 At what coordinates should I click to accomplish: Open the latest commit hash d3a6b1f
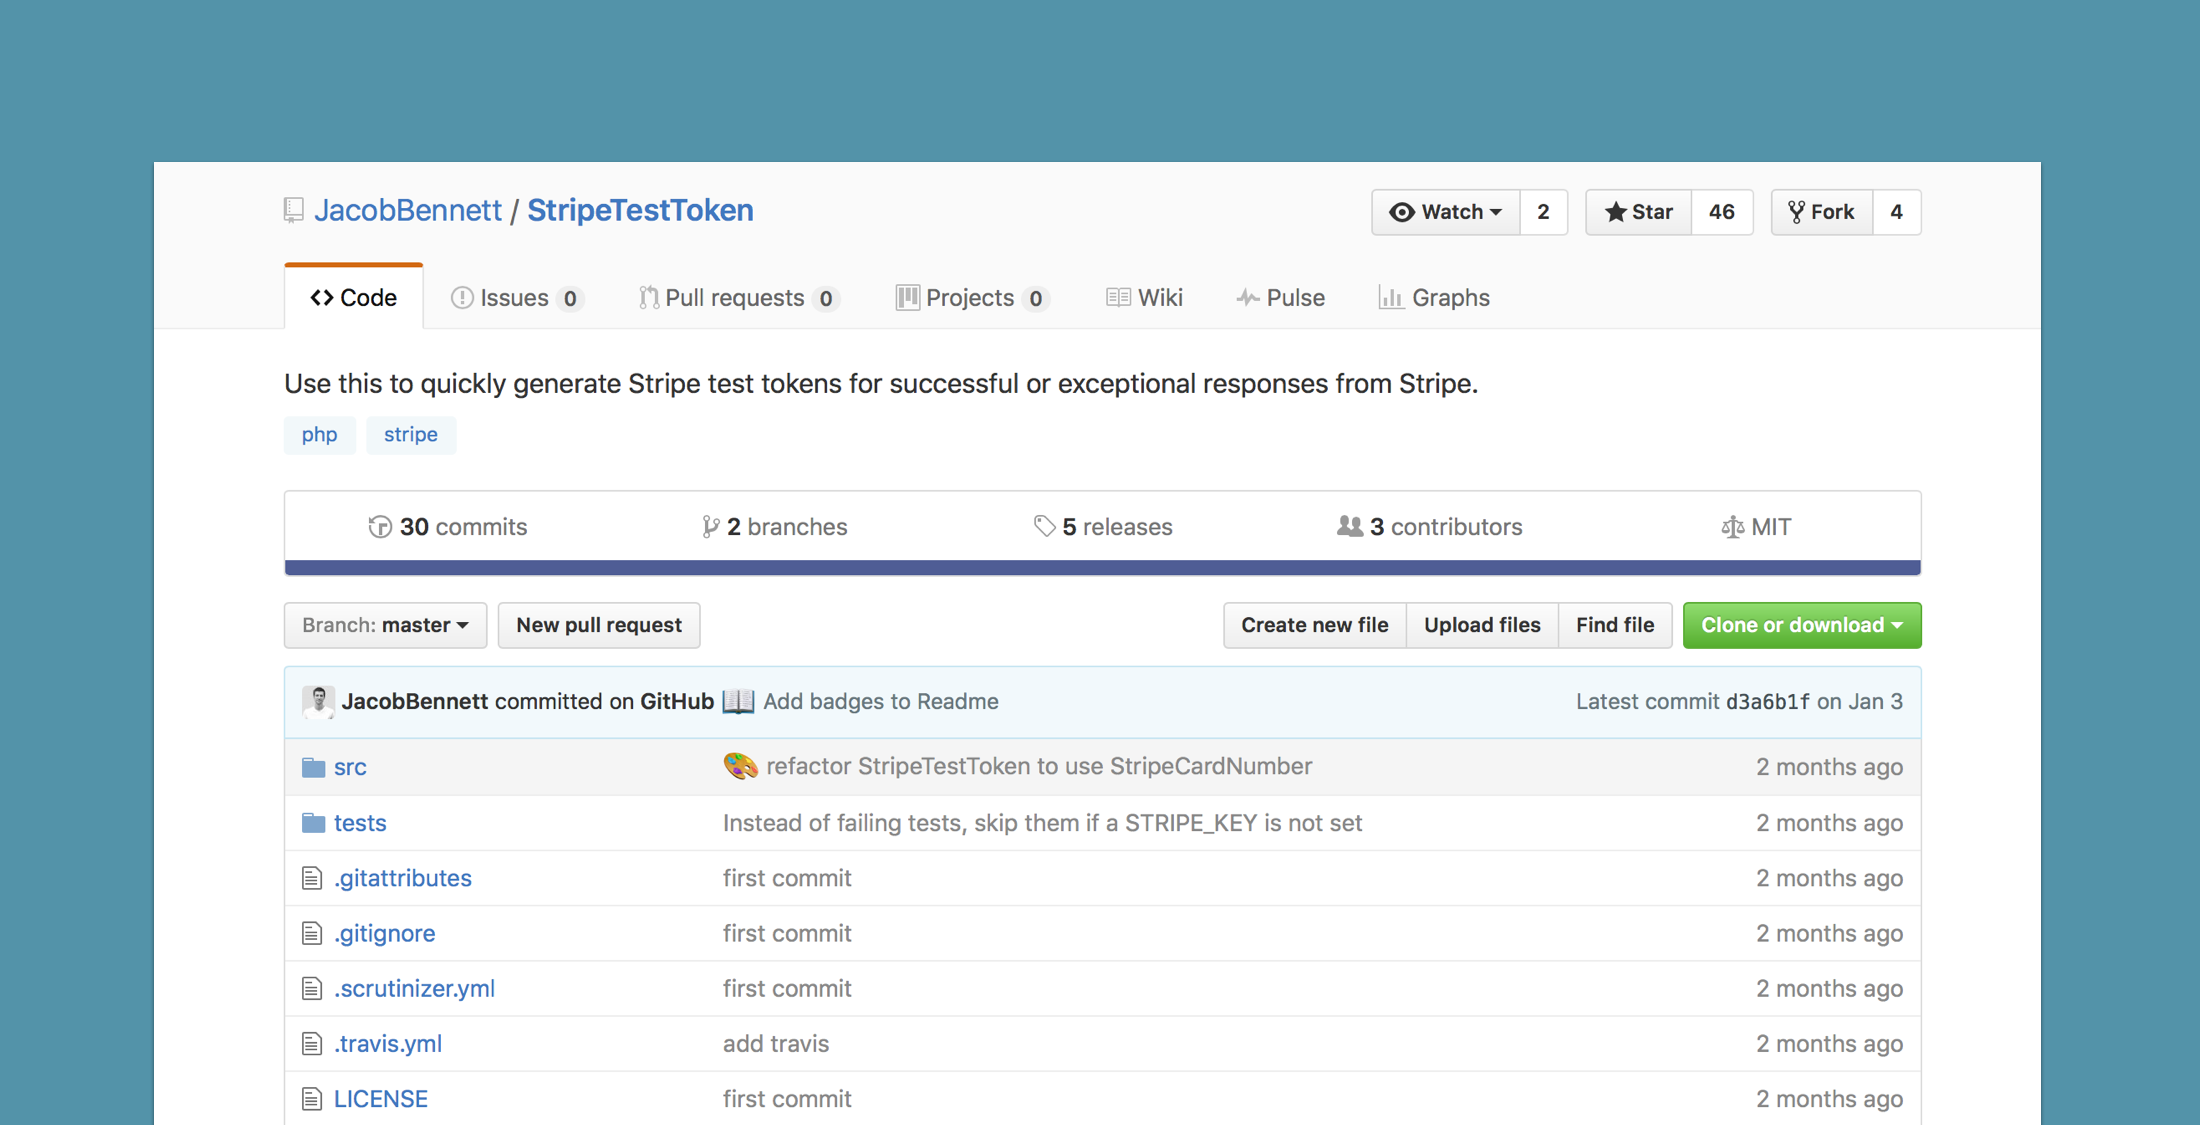(1767, 702)
